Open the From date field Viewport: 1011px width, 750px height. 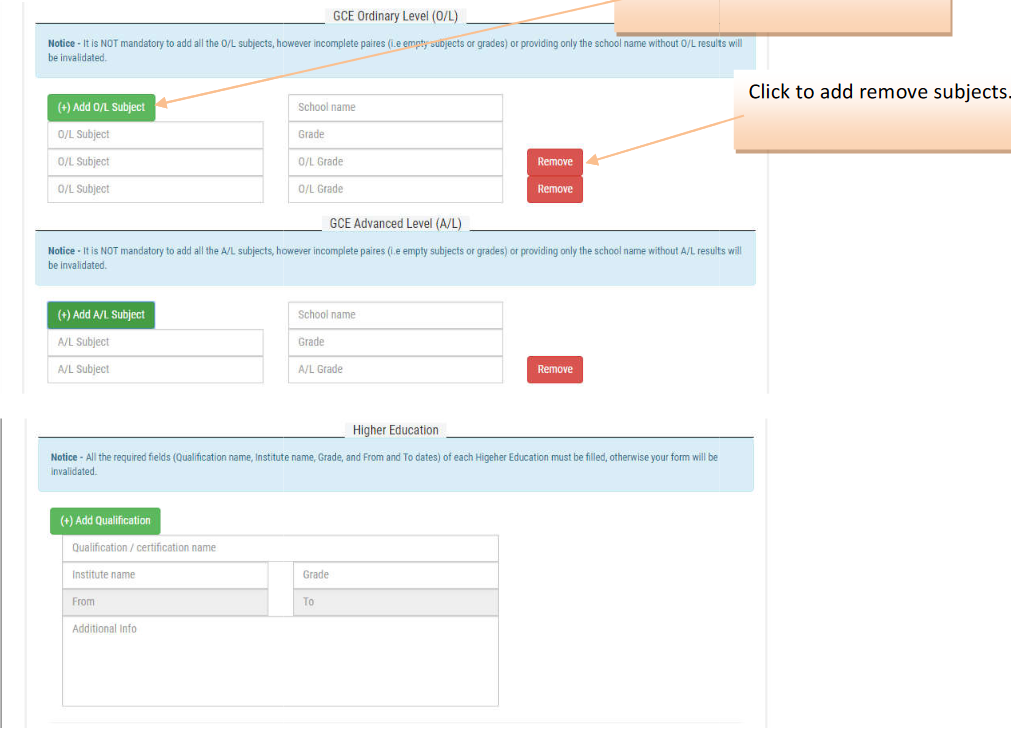(x=165, y=602)
